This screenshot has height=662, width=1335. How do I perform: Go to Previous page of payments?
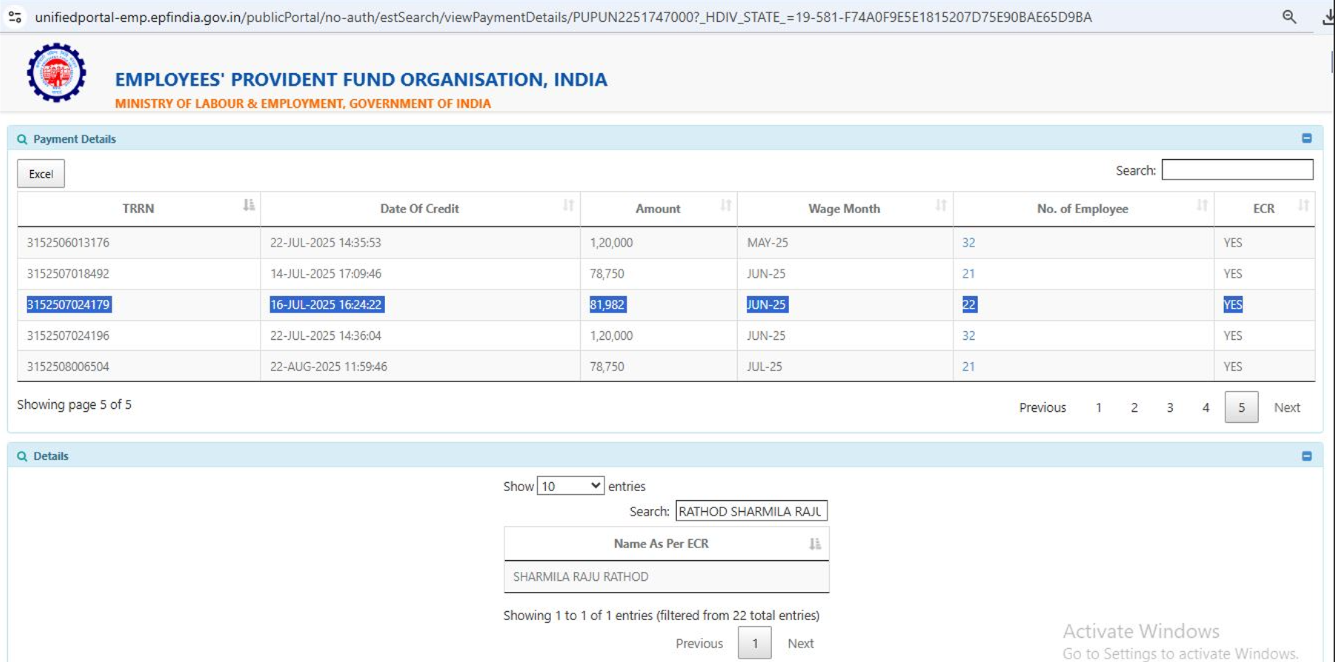pyautogui.click(x=1042, y=407)
